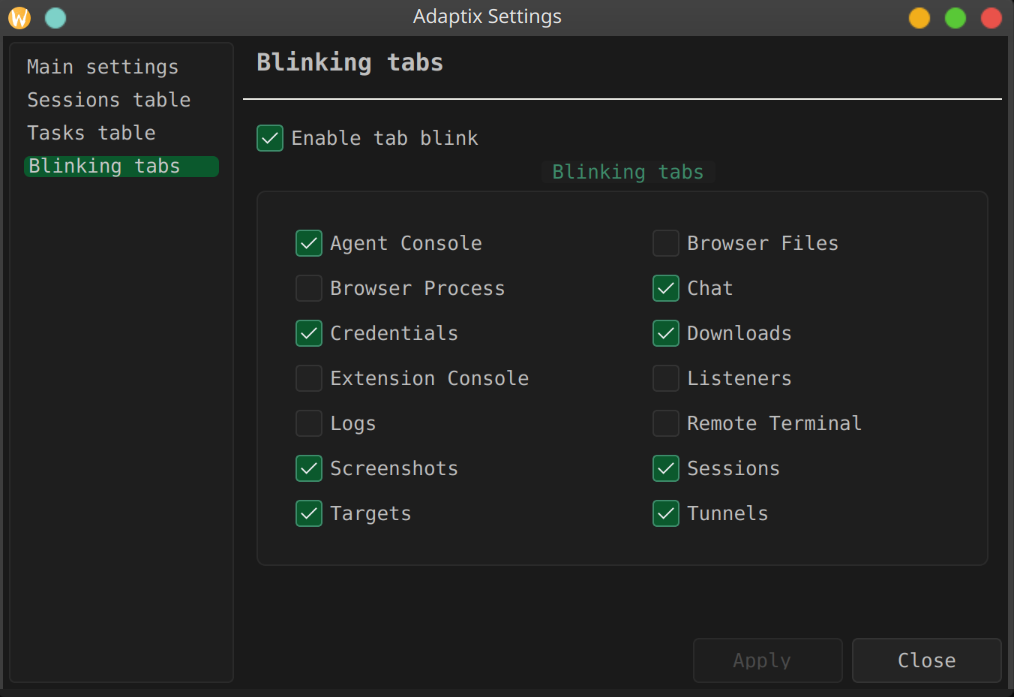
Task: Click the orange W application icon
Action: (19, 17)
